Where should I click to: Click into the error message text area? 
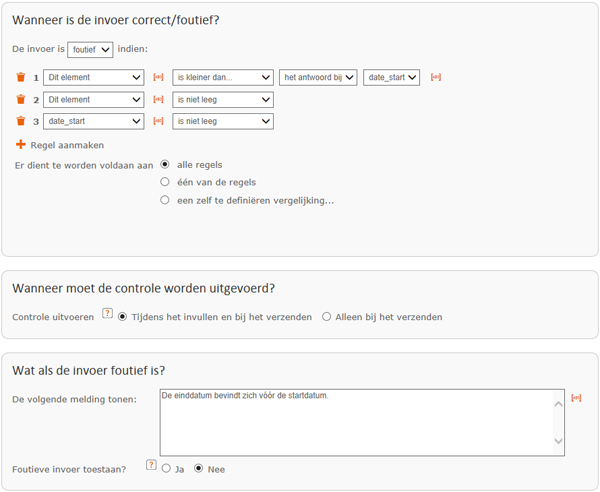pyautogui.click(x=356, y=422)
